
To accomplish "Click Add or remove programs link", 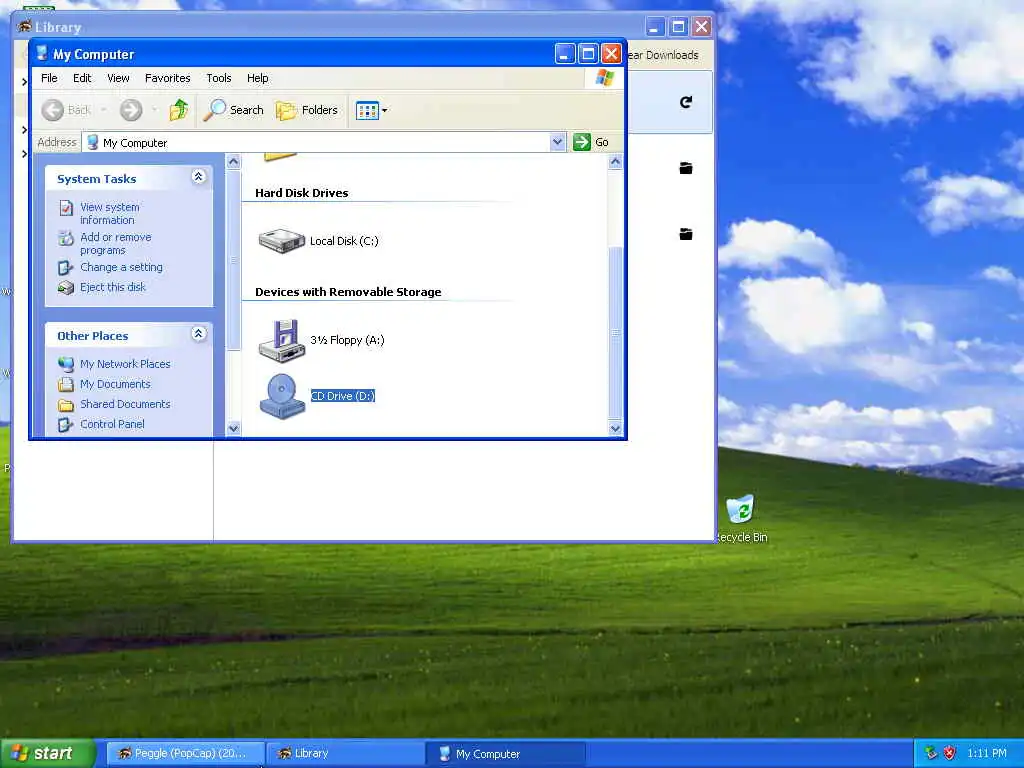I will [x=116, y=243].
